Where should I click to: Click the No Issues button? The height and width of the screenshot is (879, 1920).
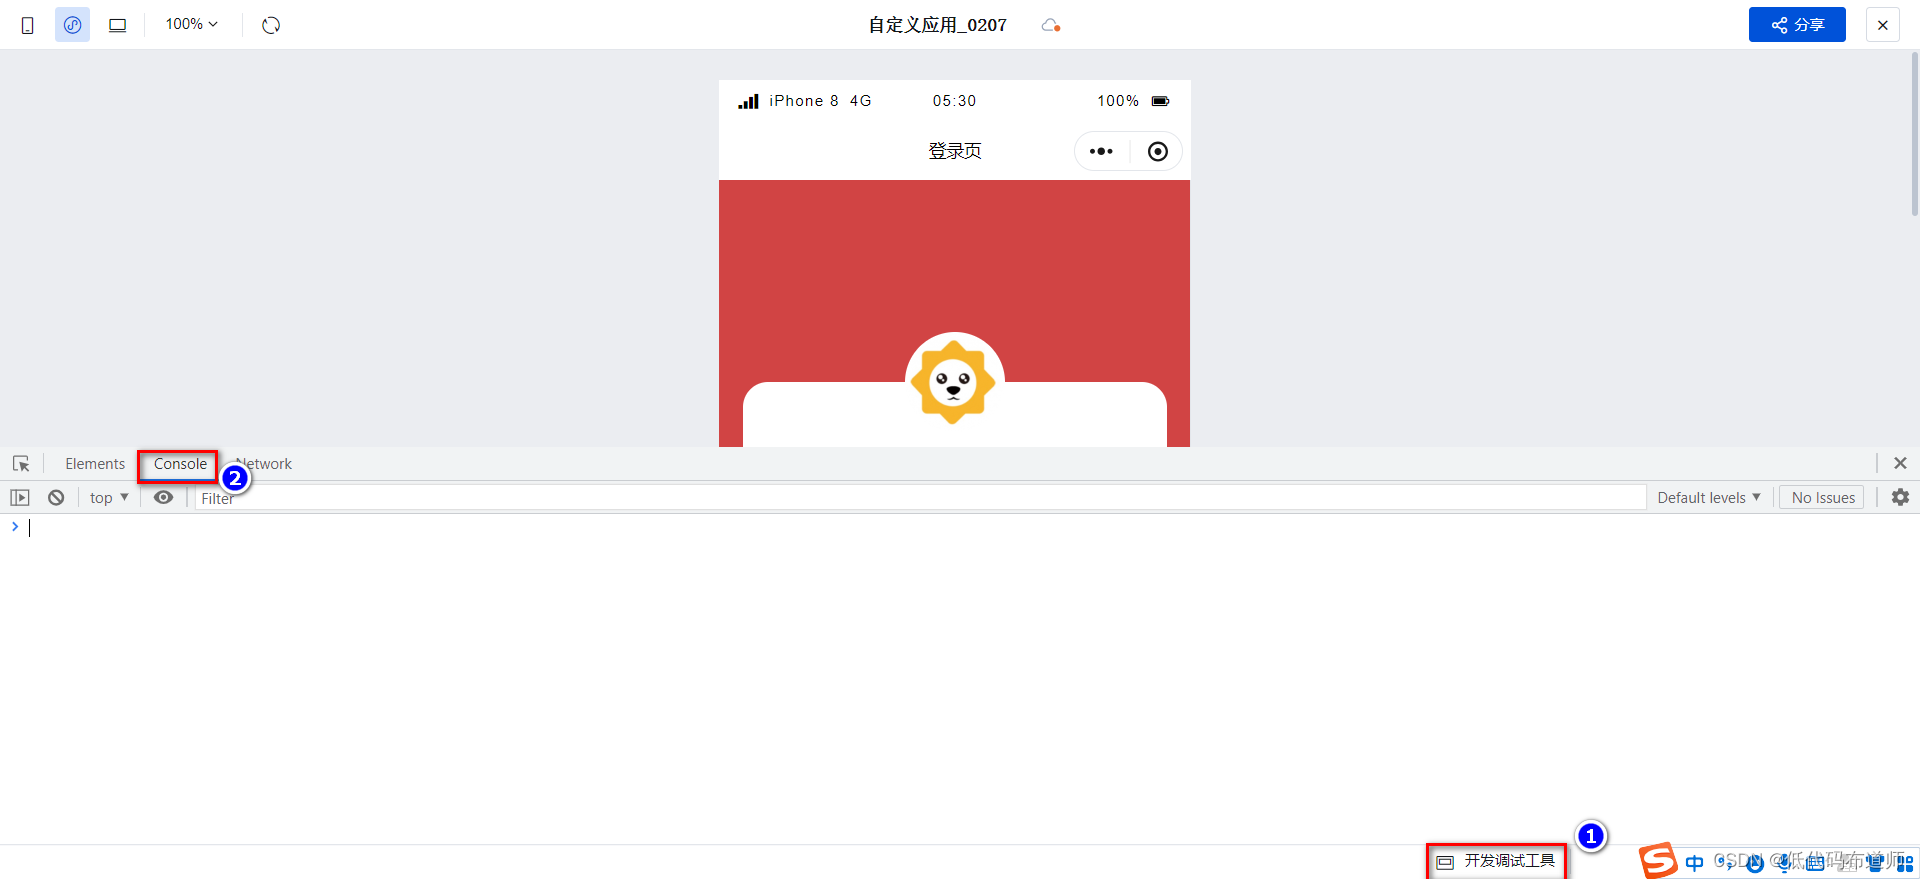1822,497
